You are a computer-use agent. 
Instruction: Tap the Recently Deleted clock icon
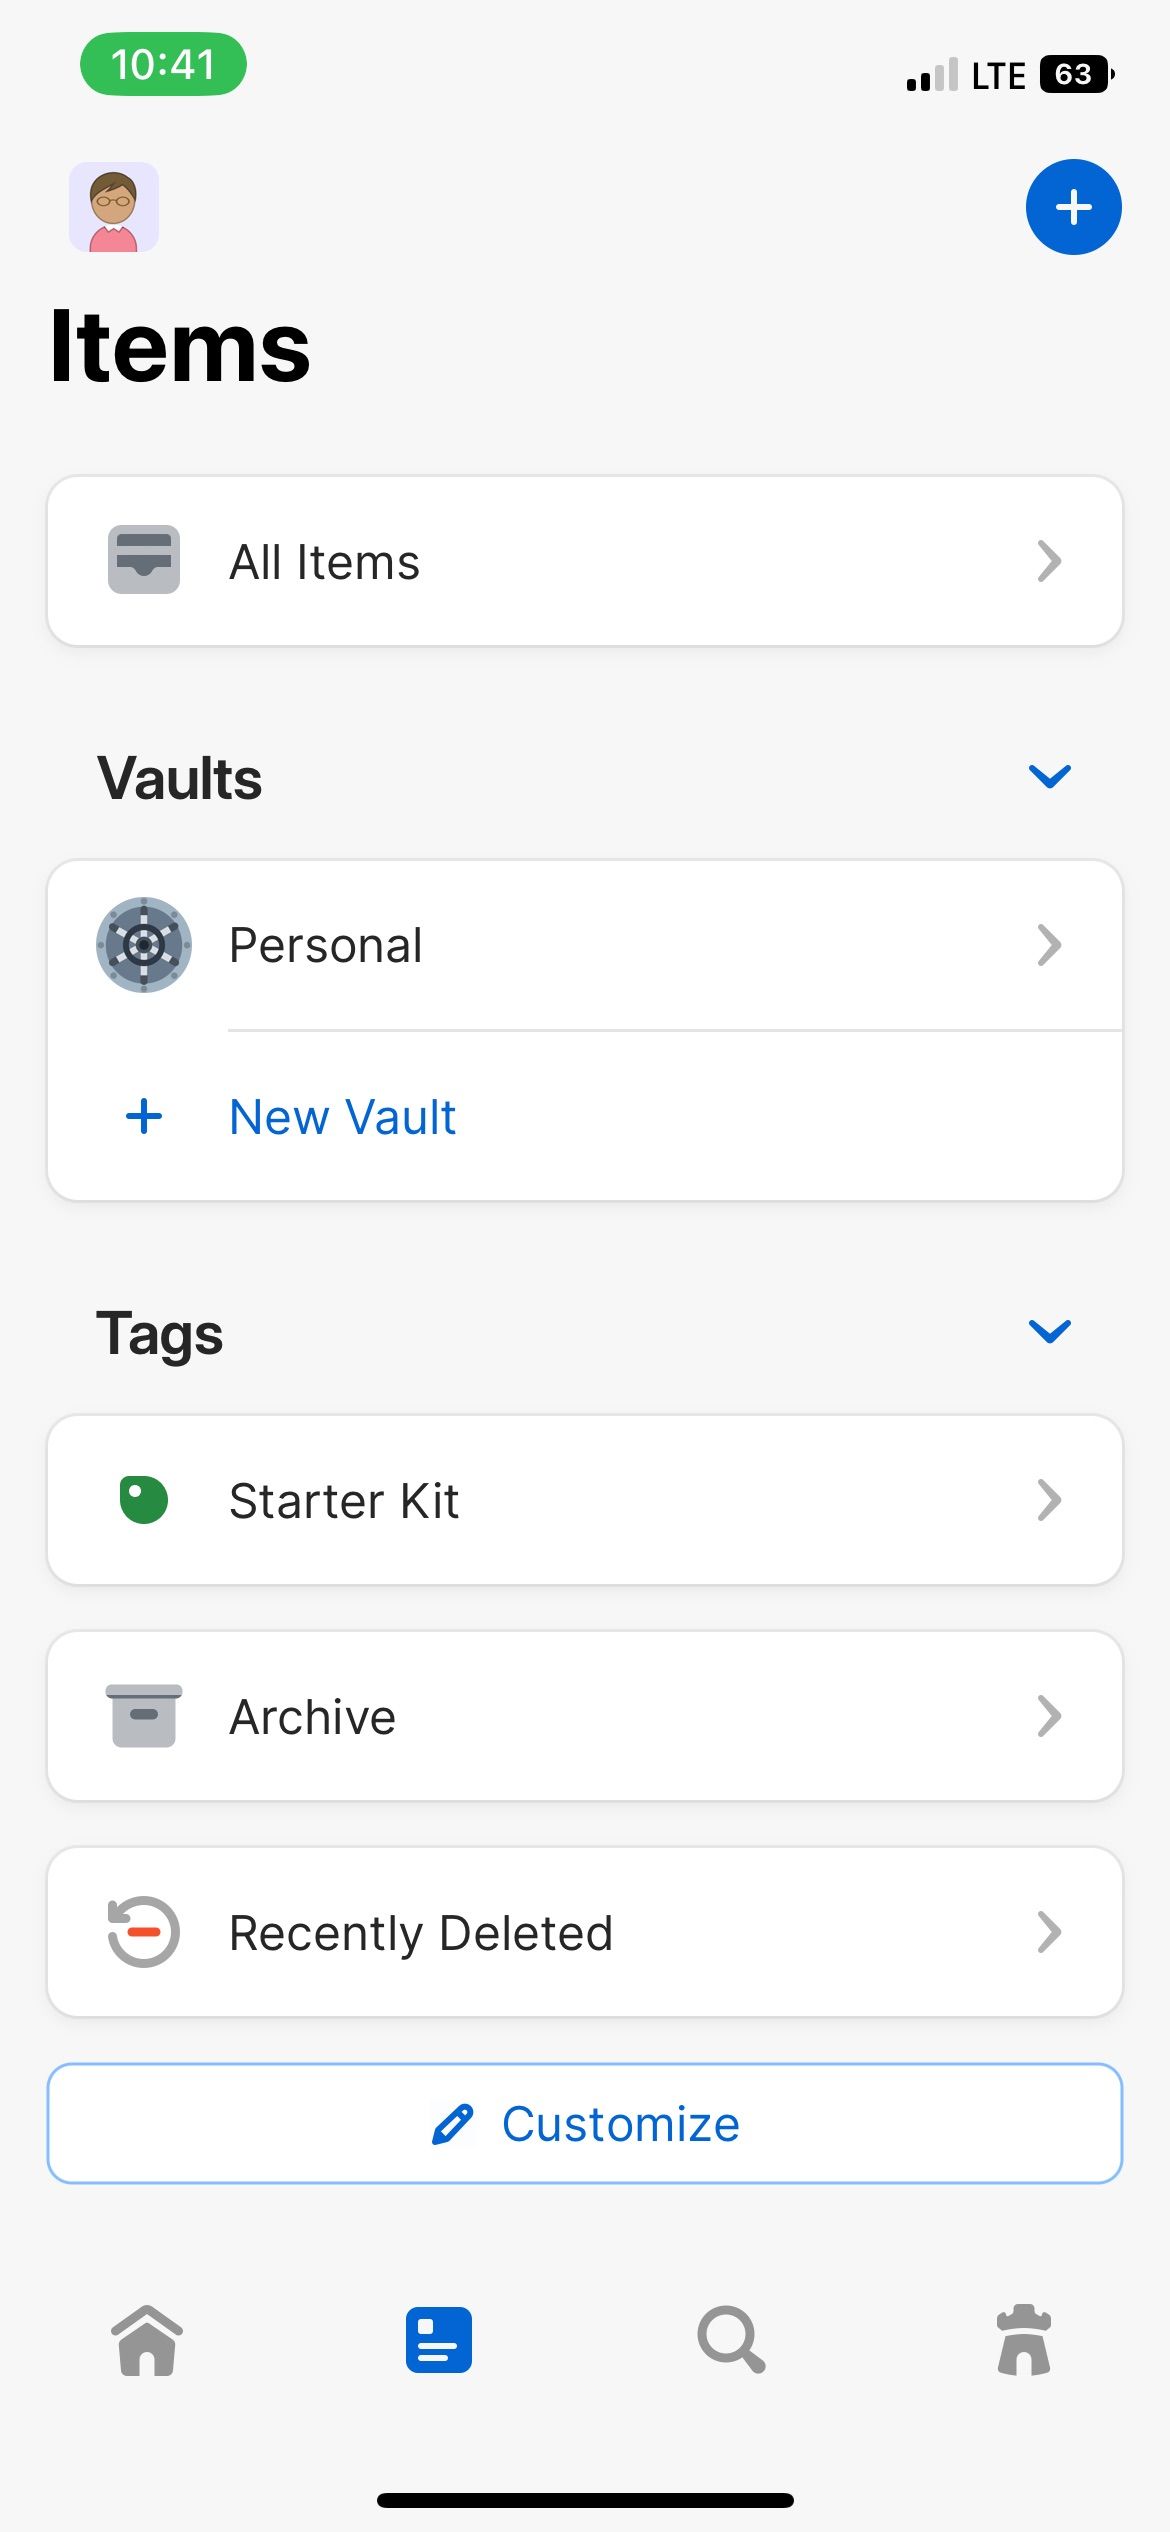pos(144,1932)
